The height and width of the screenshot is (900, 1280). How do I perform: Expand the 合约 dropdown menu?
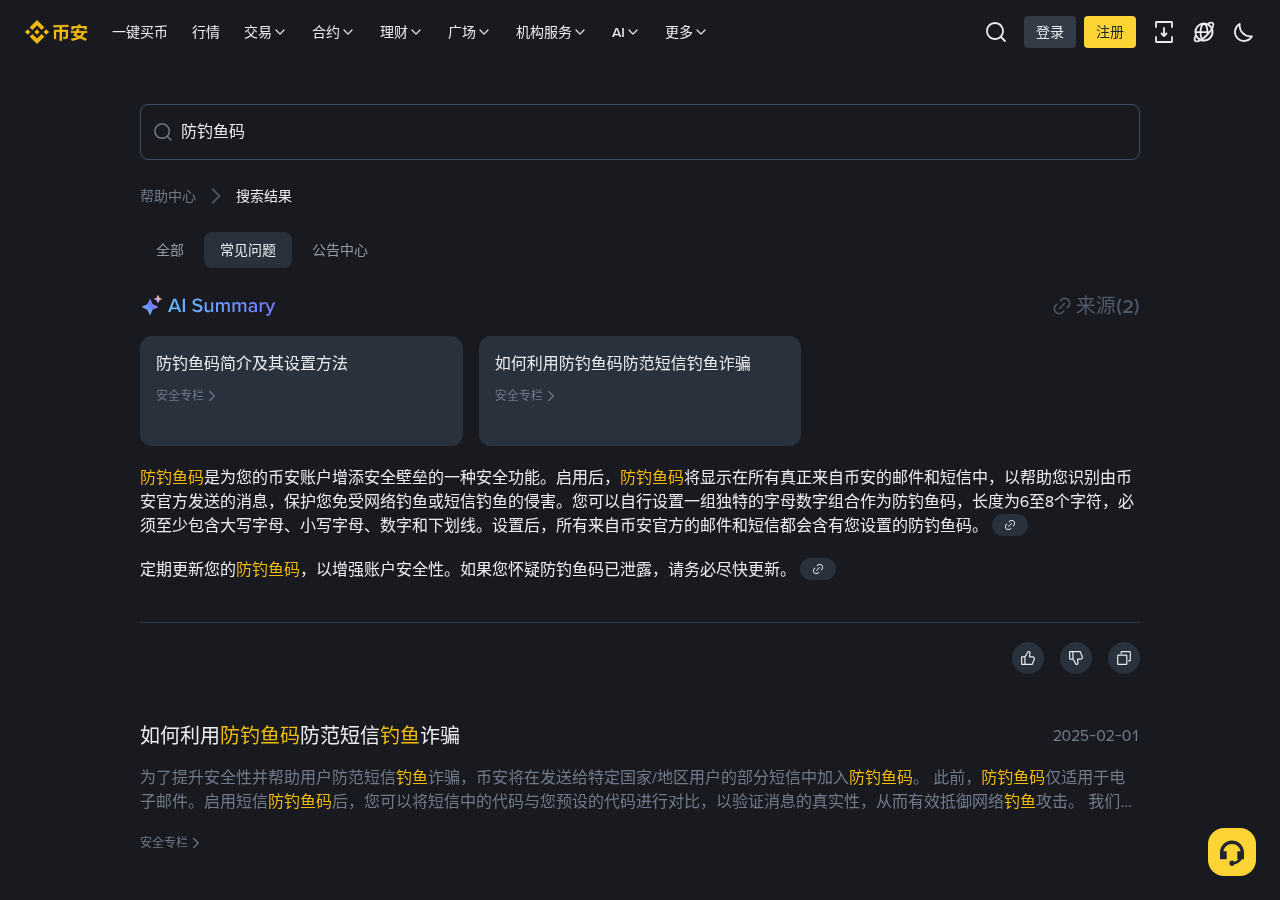[333, 32]
